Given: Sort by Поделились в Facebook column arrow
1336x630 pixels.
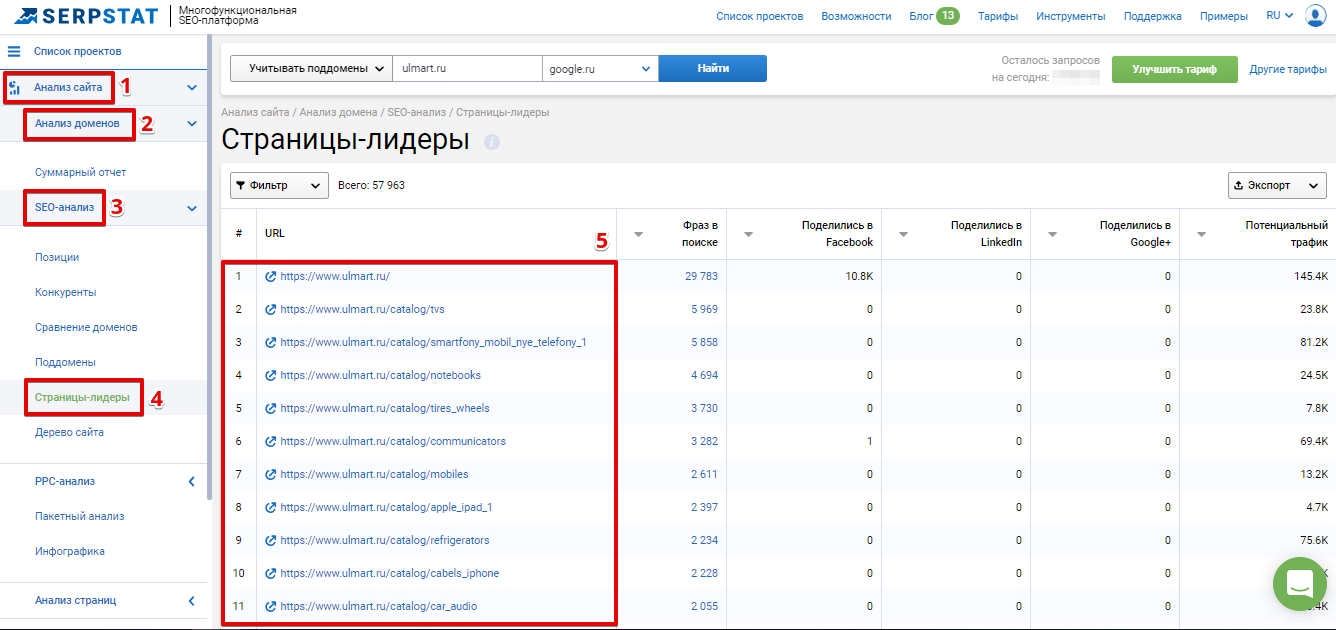Looking at the screenshot, I should 748,235.
